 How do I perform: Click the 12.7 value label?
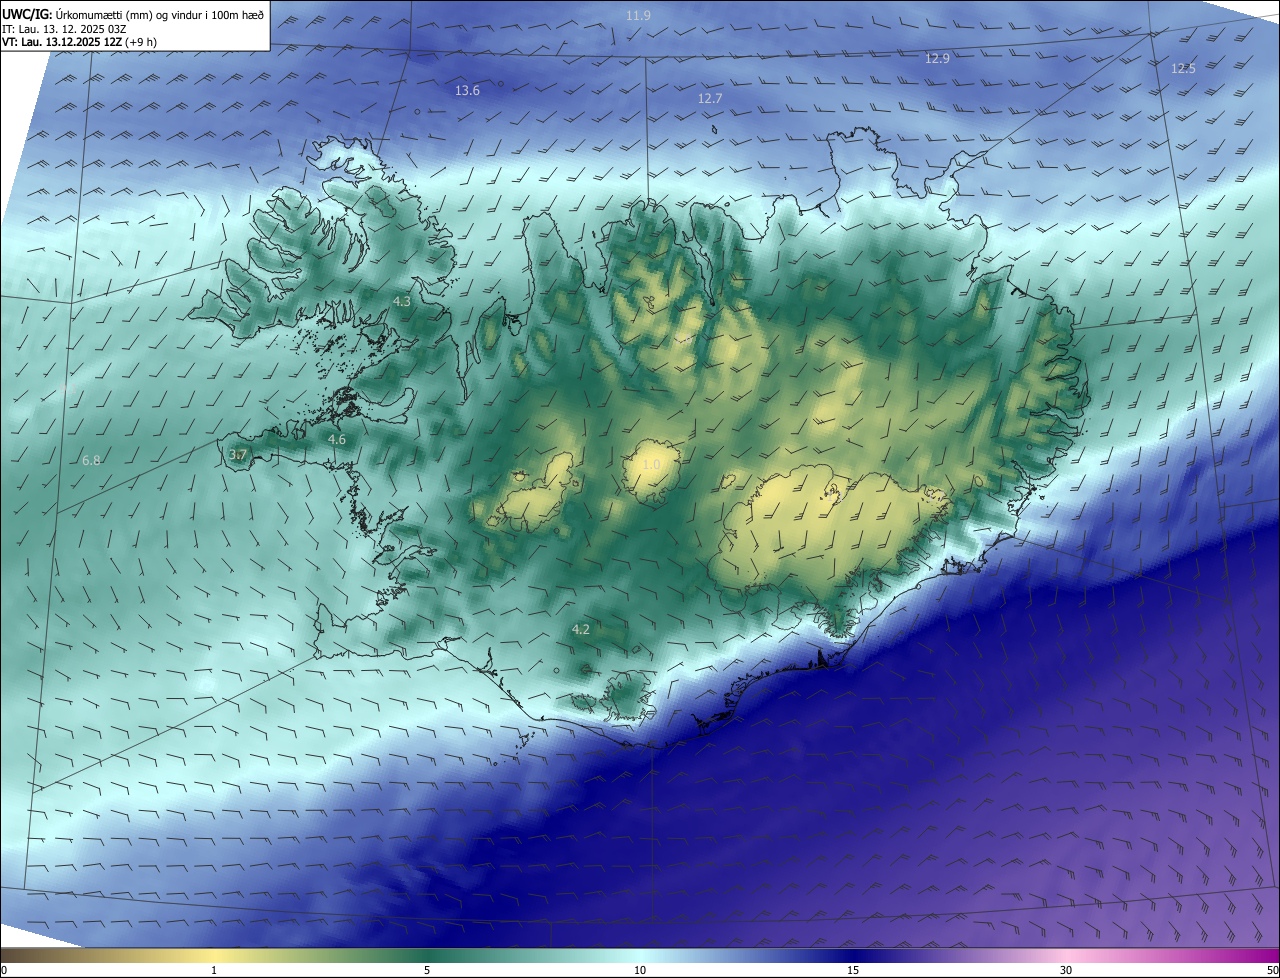710,99
